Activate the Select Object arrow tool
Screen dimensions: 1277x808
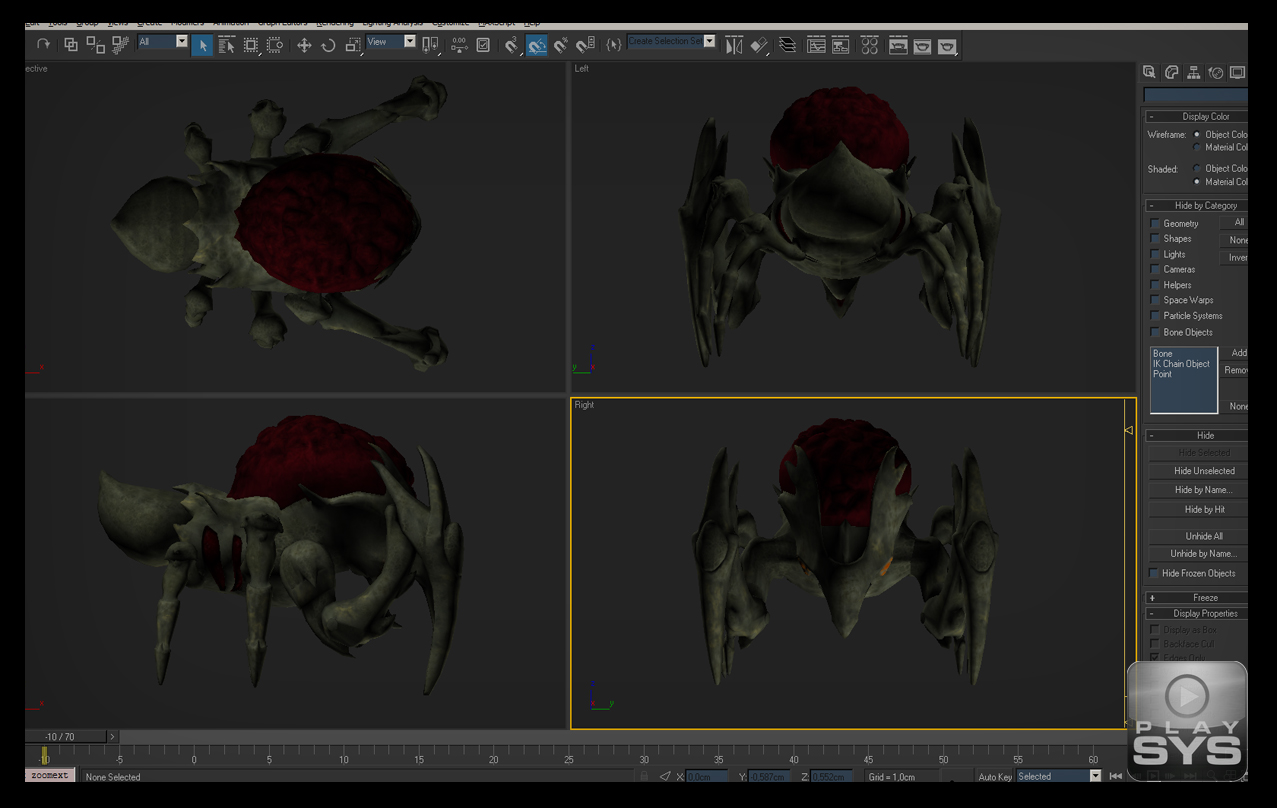point(202,45)
